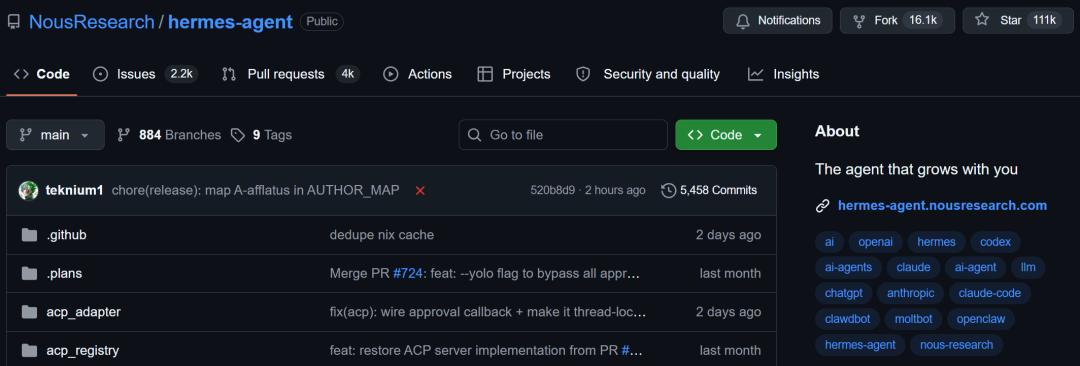Open the acp_registry folder
The height and width of the screenshot is (366, 1080).
coord(83,351)
